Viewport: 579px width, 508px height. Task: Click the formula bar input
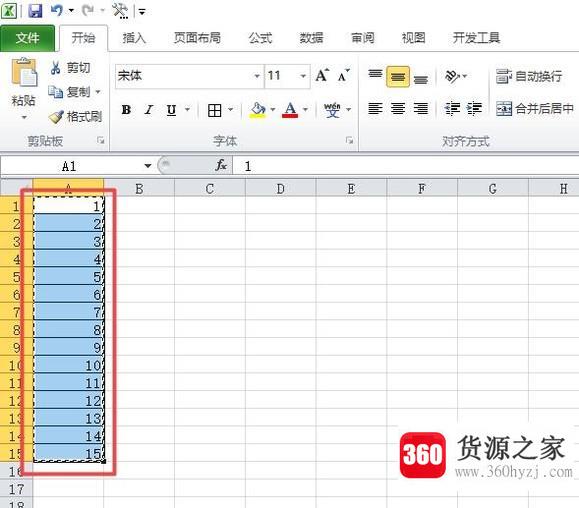click(x=405, y=166)
